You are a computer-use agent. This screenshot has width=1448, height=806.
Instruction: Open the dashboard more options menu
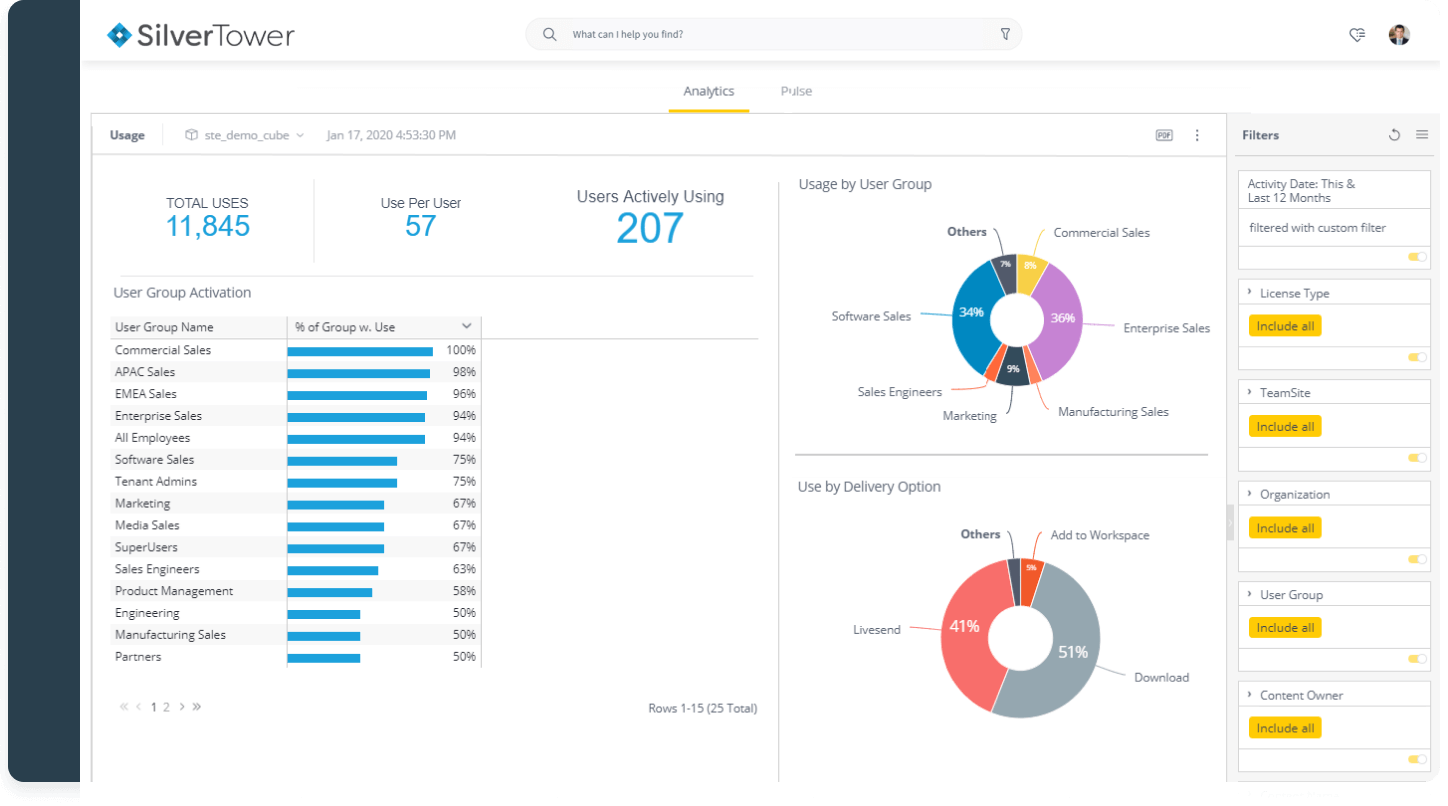(1197, 135)
